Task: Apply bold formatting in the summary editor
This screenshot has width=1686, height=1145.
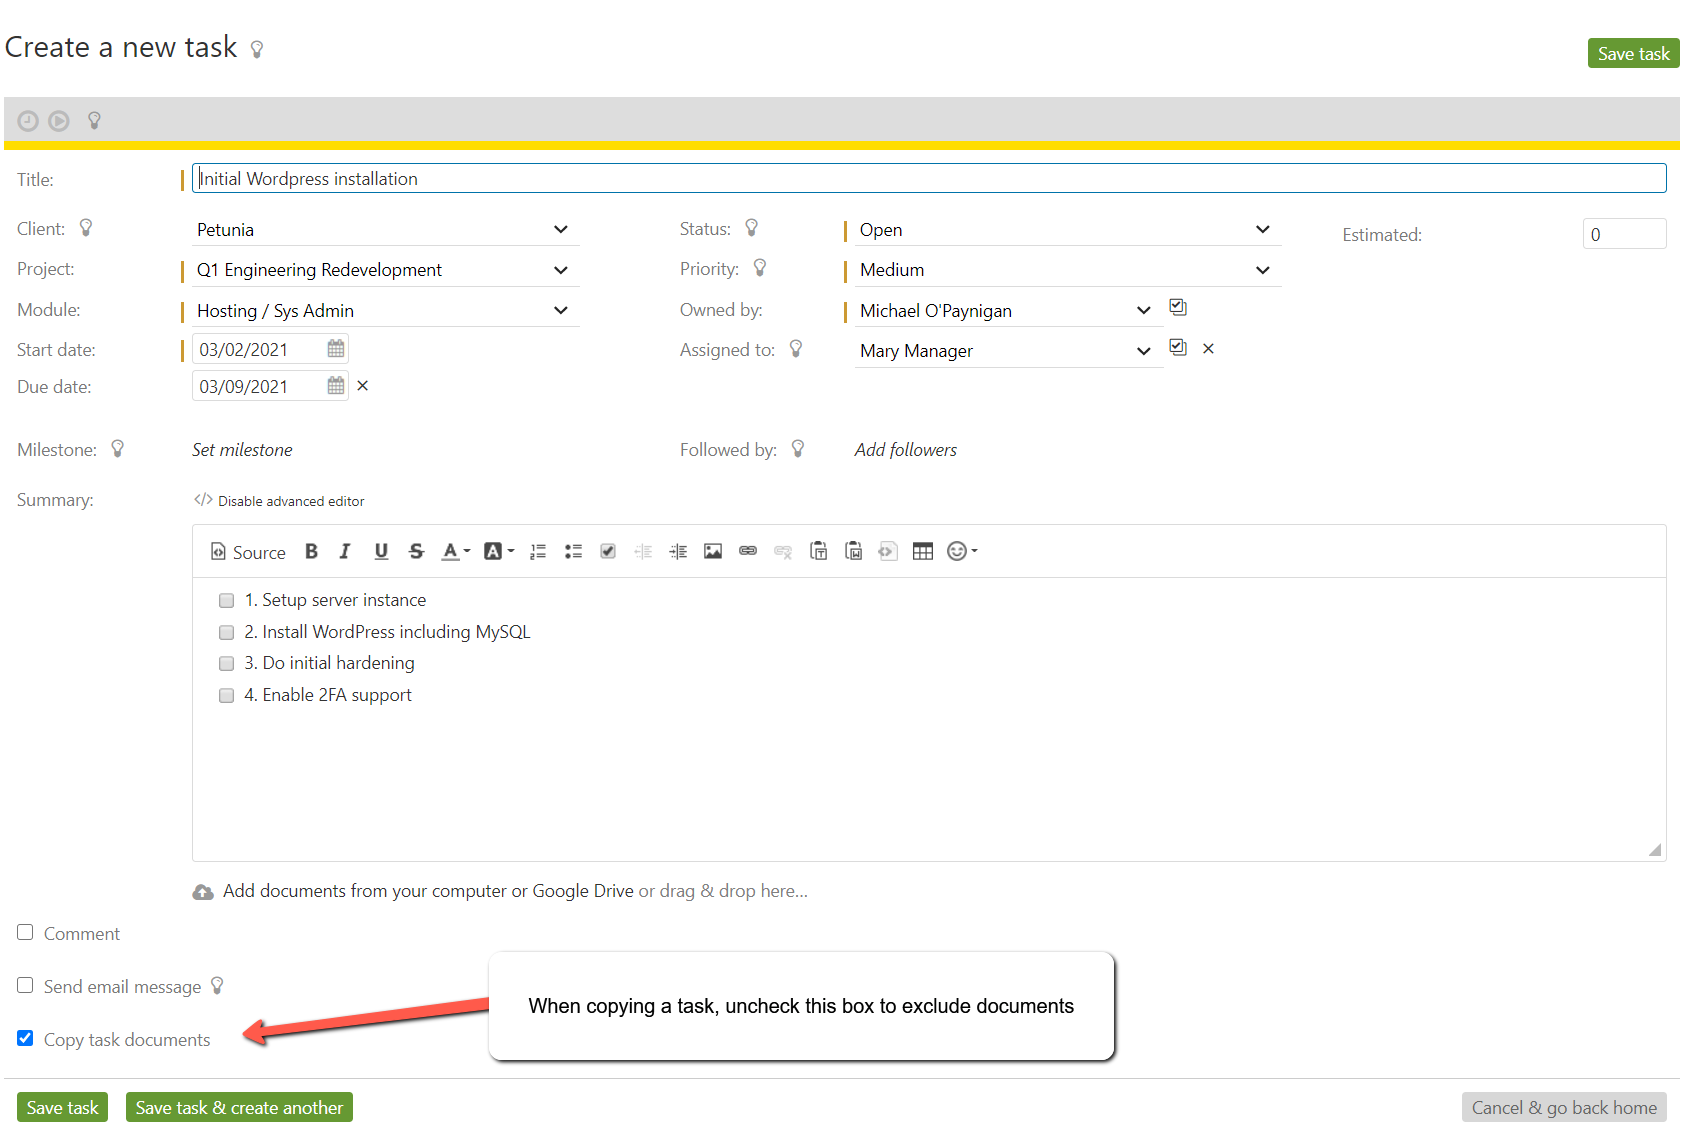Action: 311,551
